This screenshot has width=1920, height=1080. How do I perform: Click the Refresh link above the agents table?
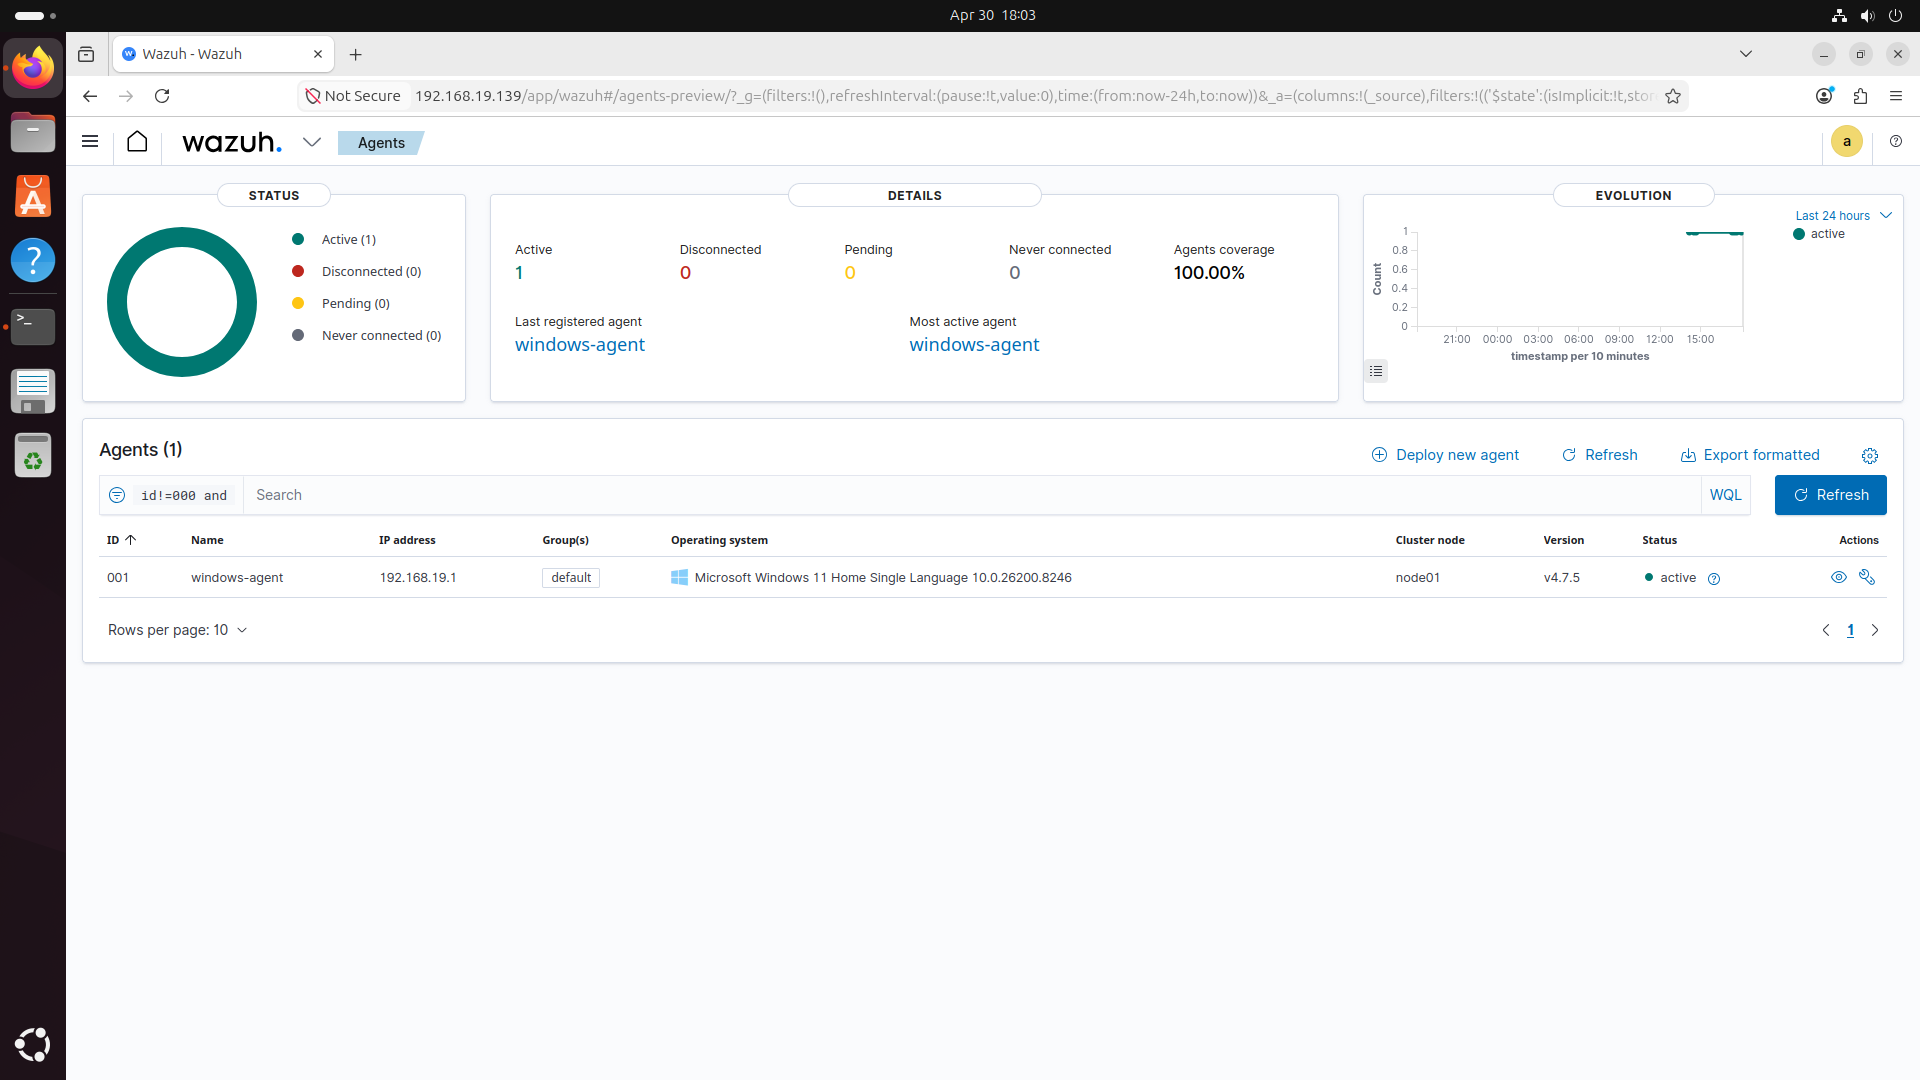(x=1600, y=455)
